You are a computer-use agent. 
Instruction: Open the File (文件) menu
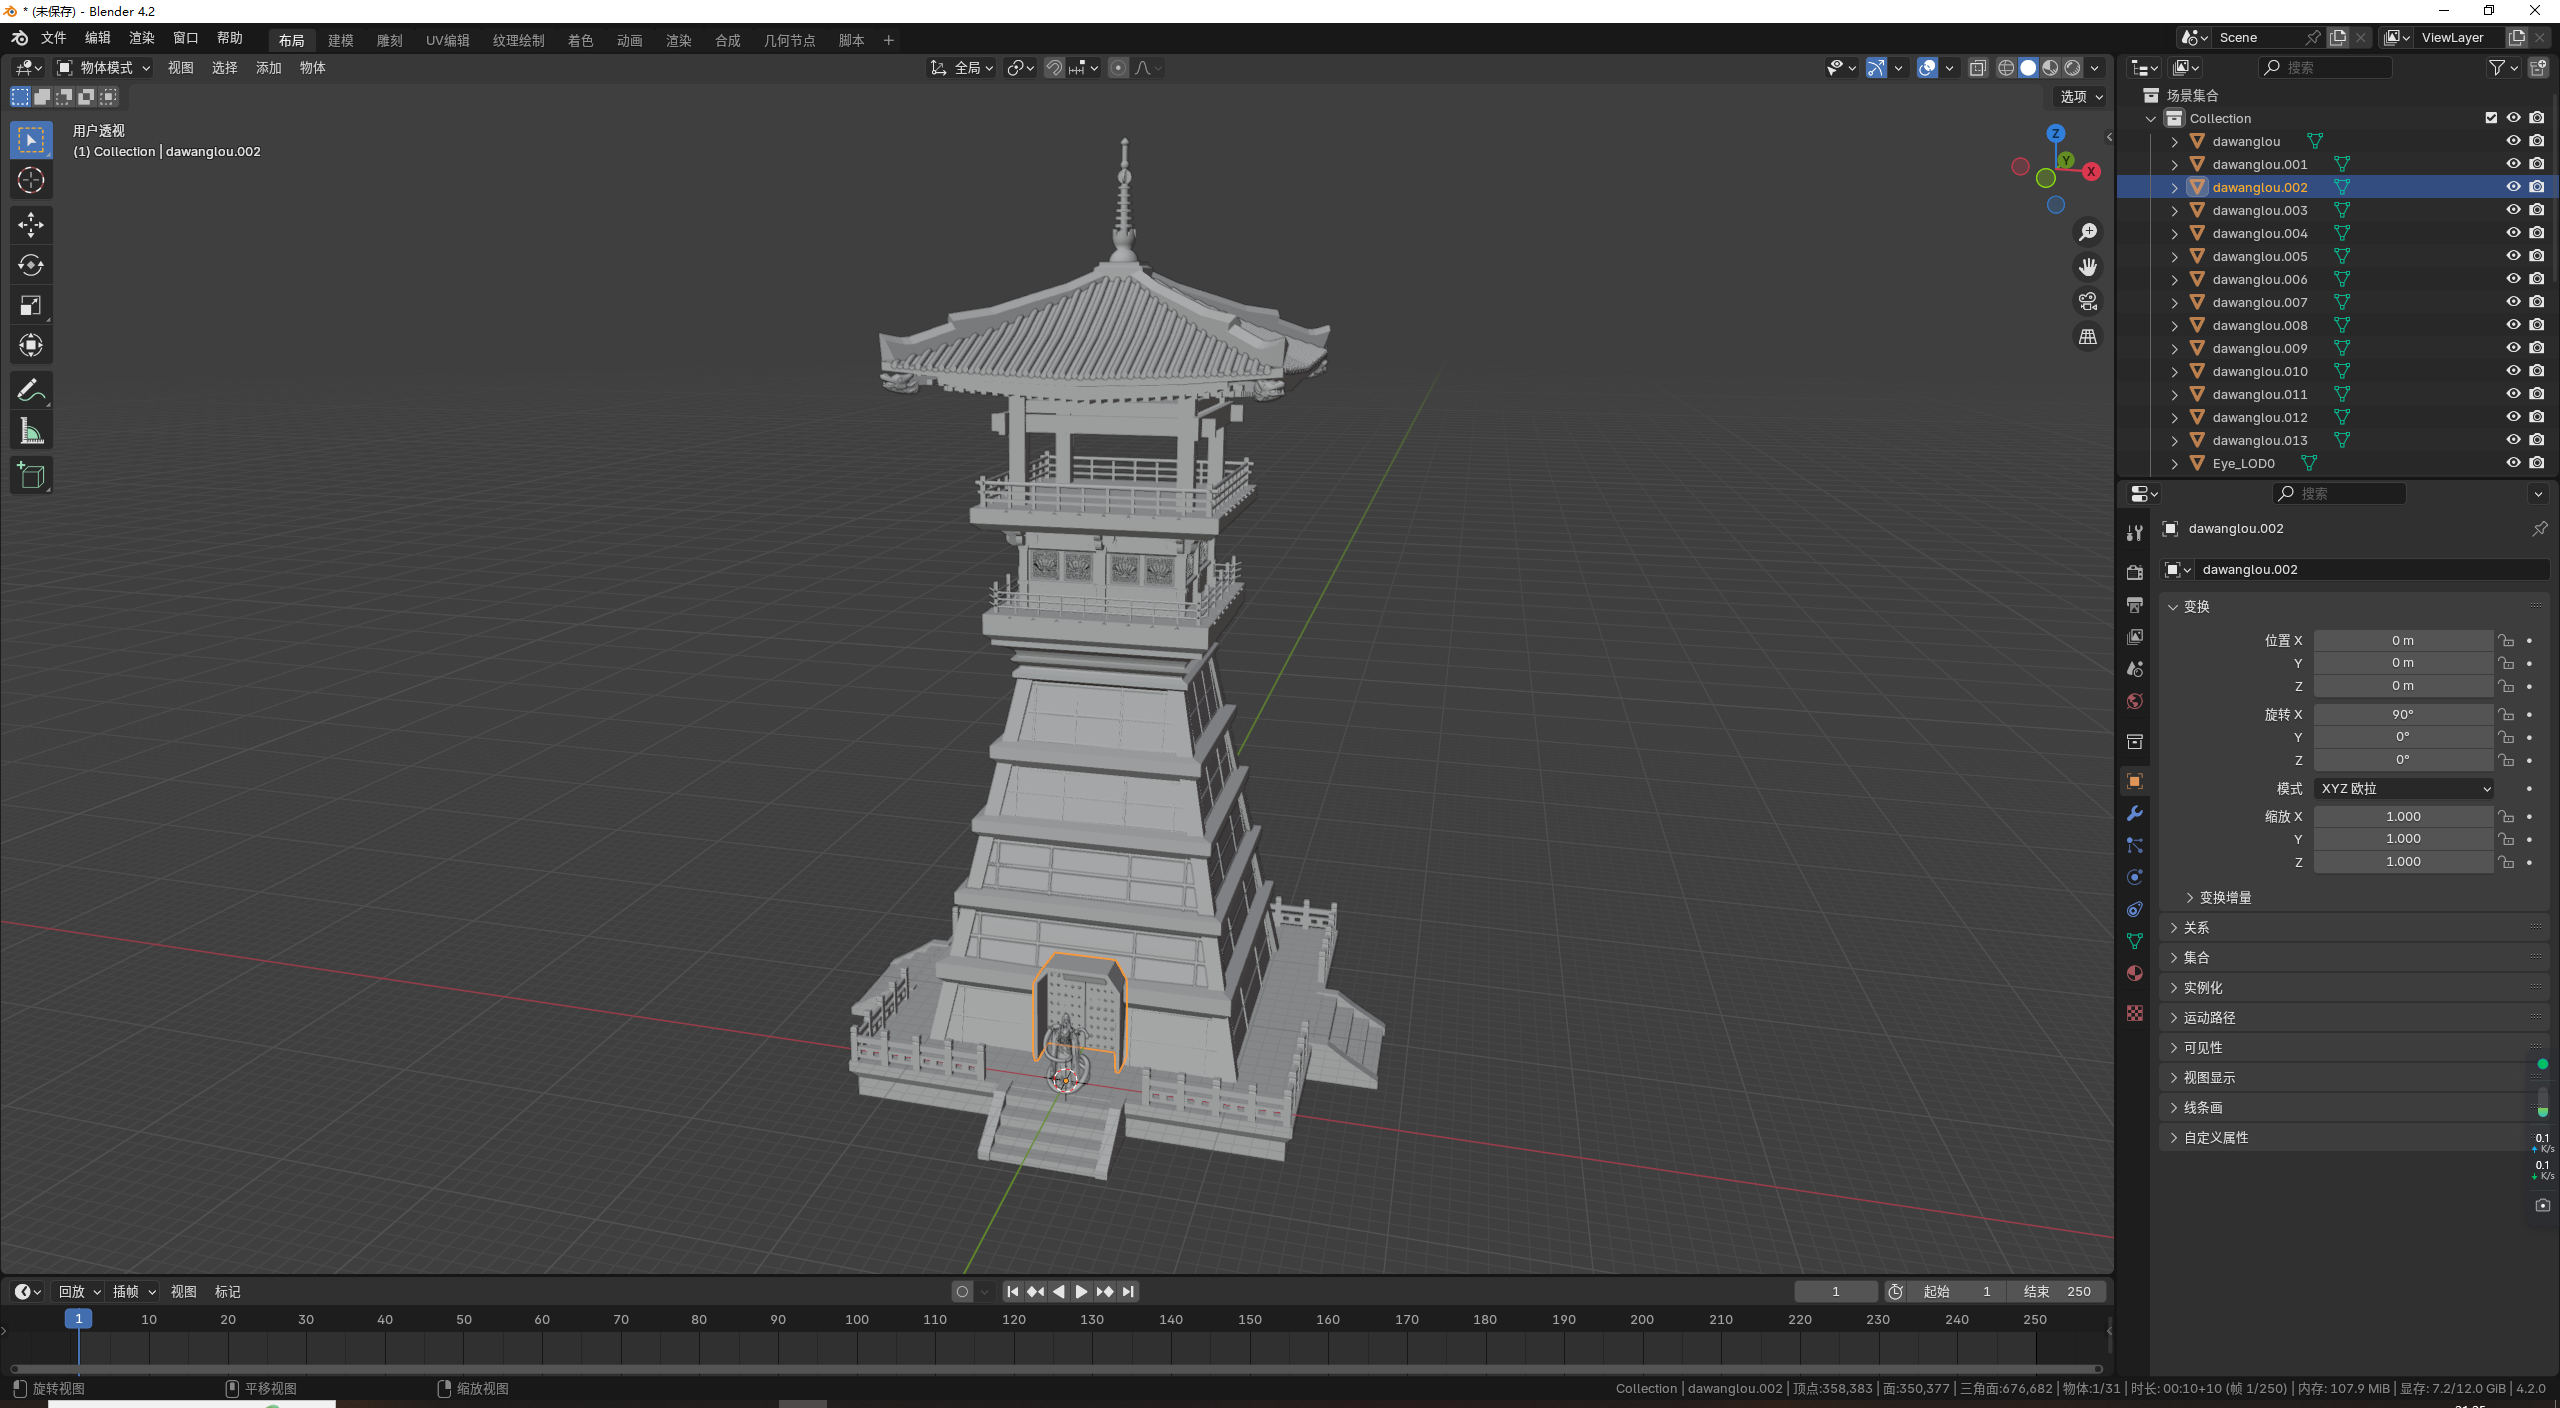click(x=53, y=38)
